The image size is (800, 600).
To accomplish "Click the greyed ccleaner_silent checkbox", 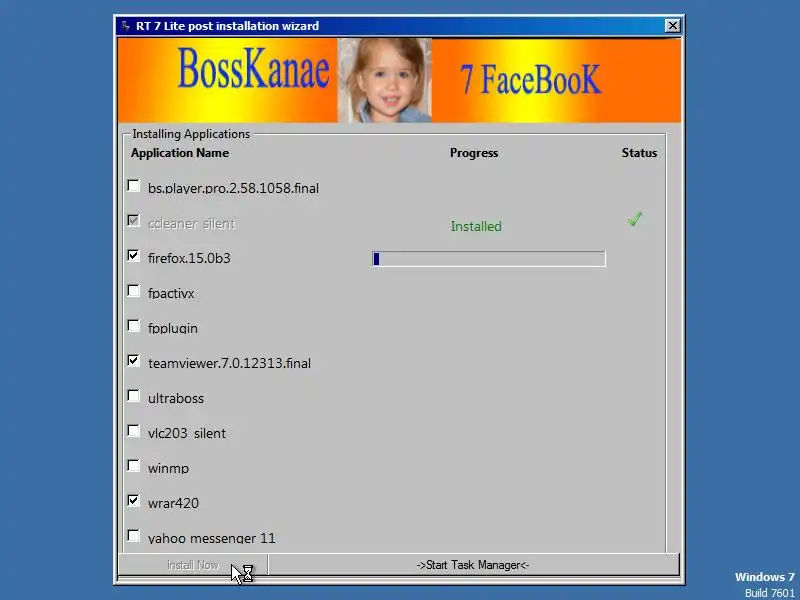I will 134,221.
